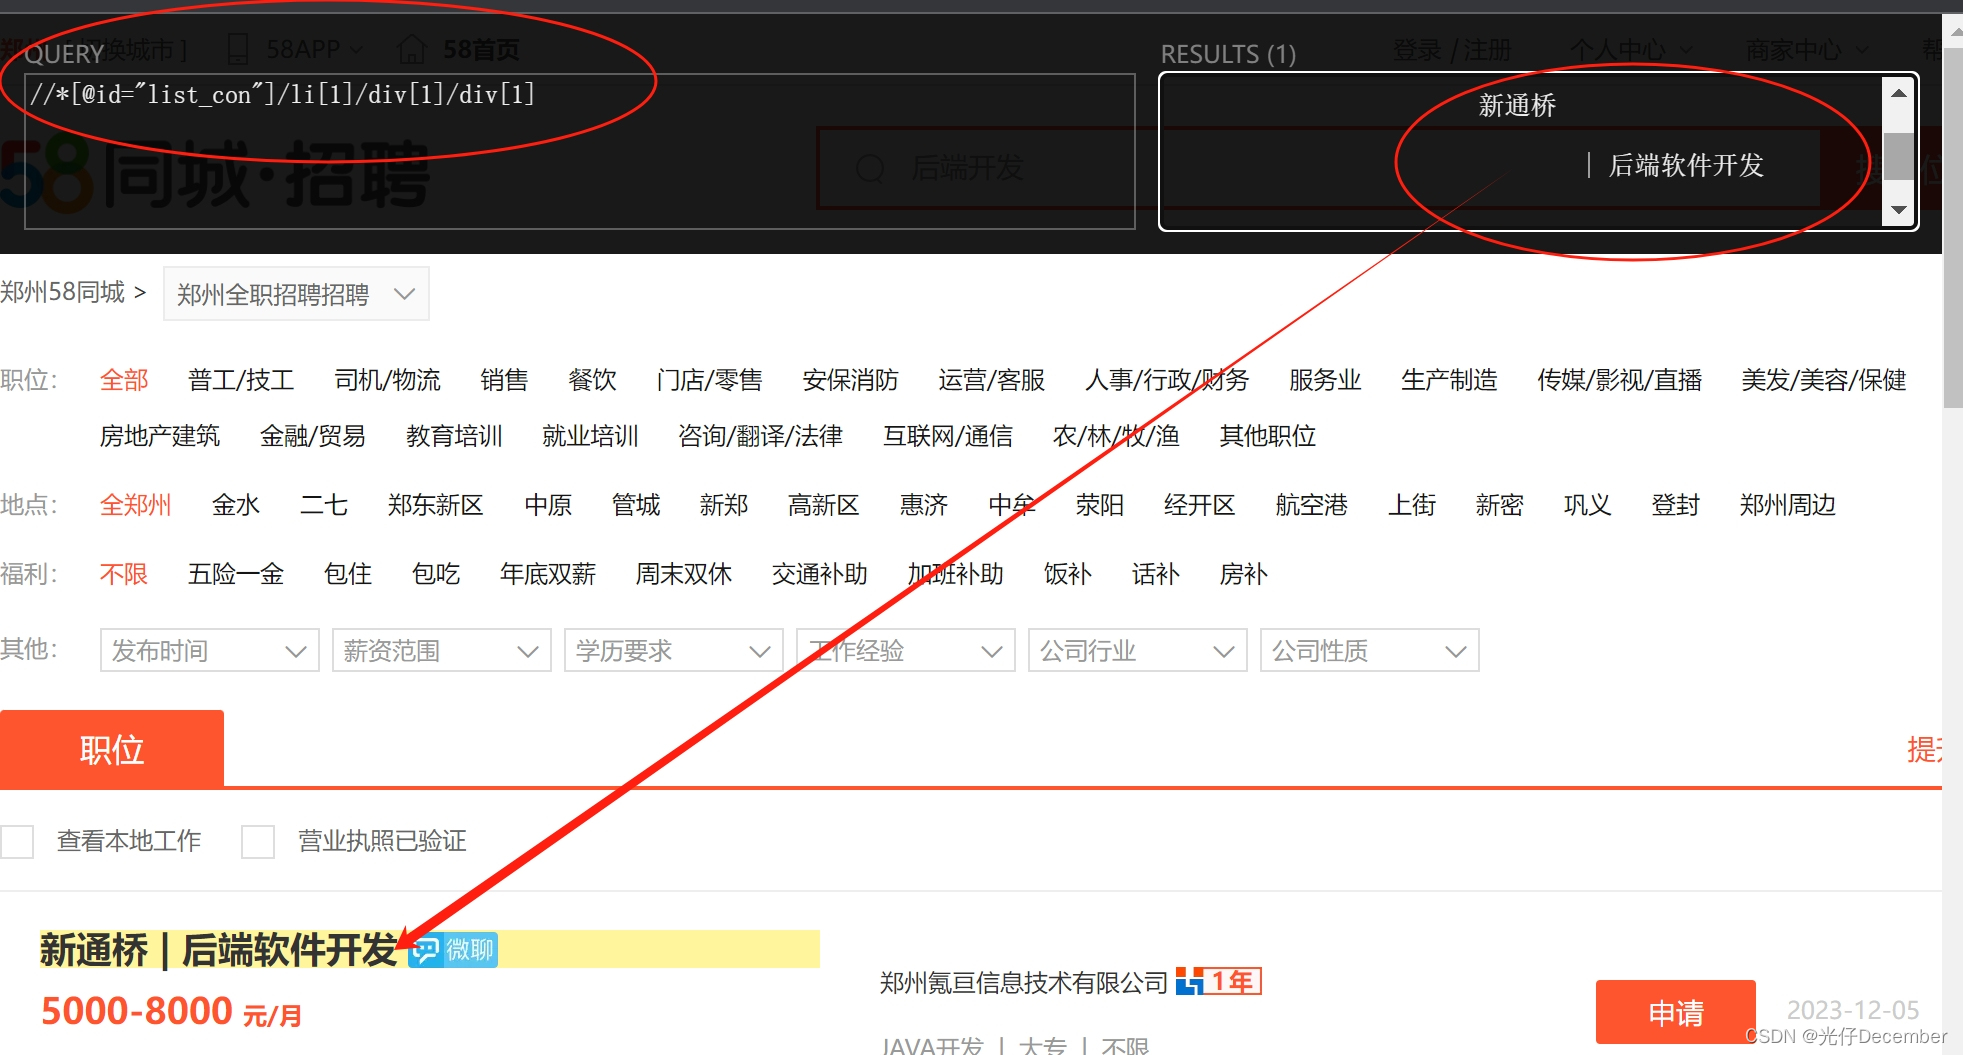Filter location by 经开区
Image resolution: width=1963 pixels, height=1055 pixels.
[1200, 505]
